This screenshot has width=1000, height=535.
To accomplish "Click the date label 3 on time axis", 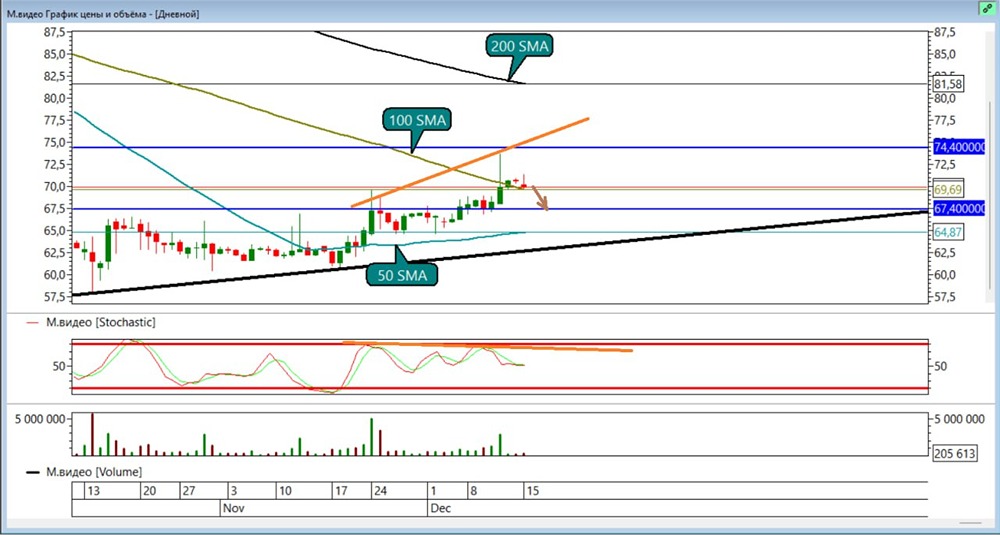I will pos(234,492).
